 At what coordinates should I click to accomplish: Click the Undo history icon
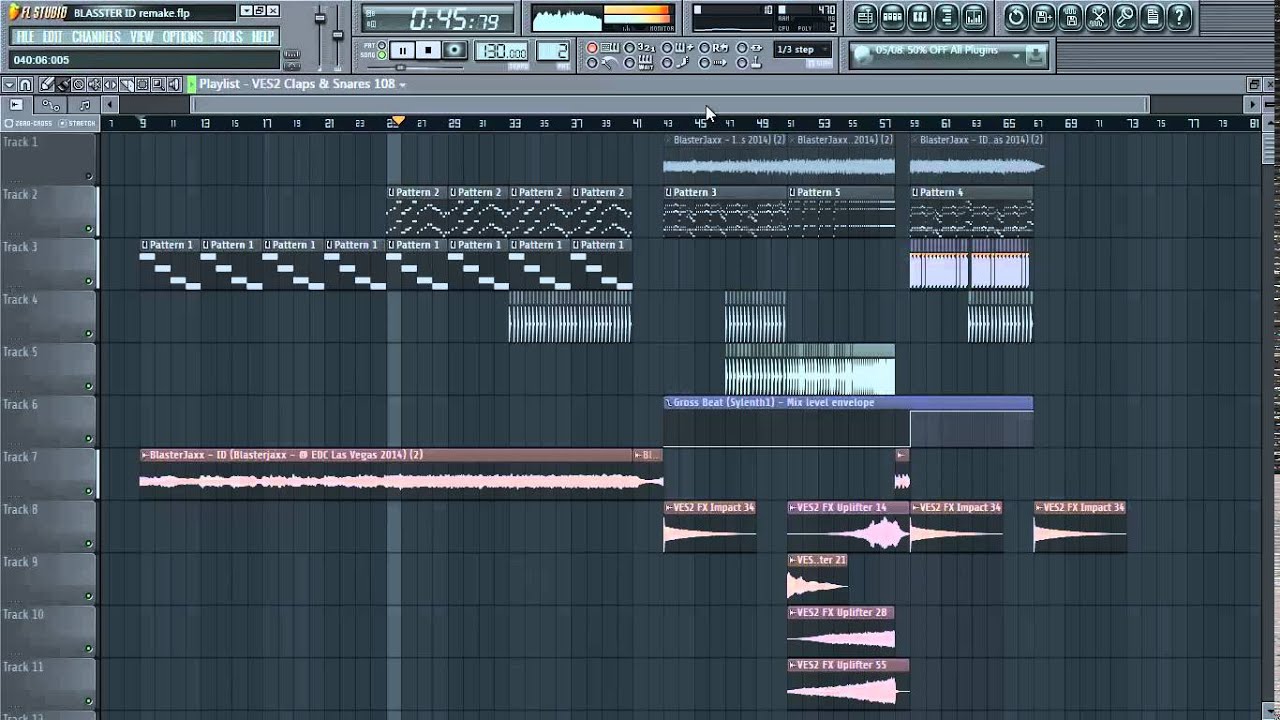1016,16
